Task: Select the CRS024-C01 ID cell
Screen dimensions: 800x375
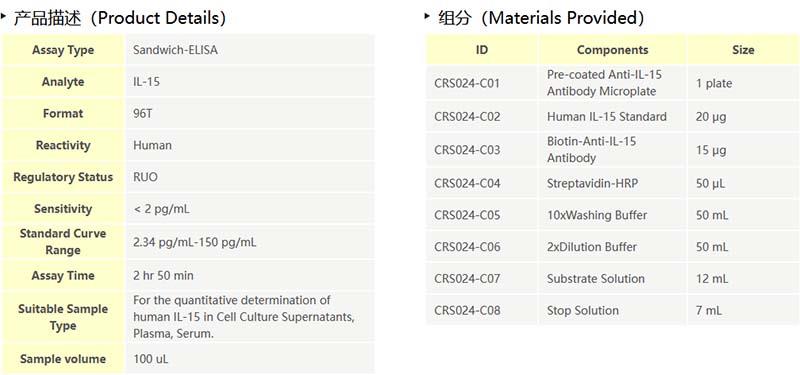Action: point(482,83)
